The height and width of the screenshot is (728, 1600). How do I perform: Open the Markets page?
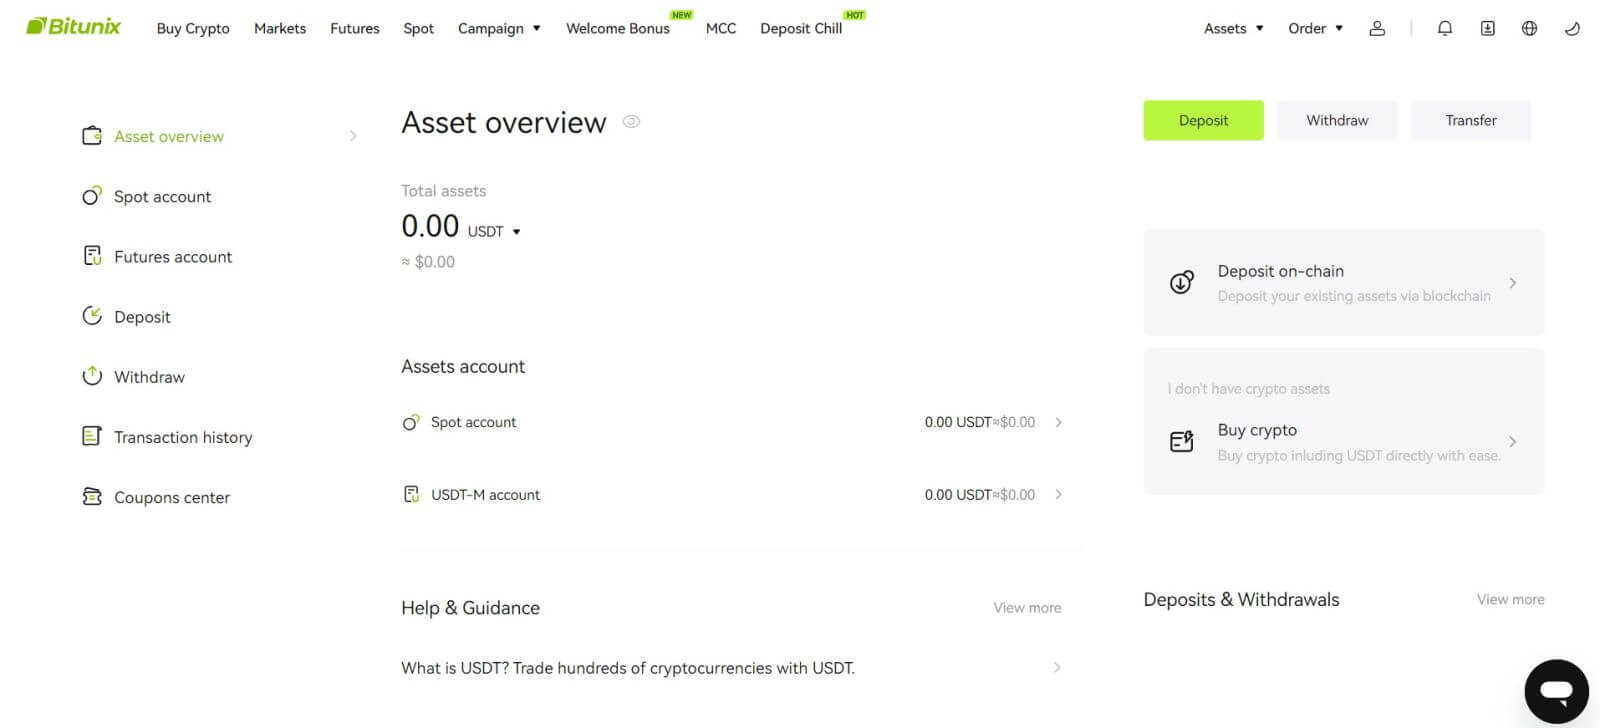tap(280, 28)
